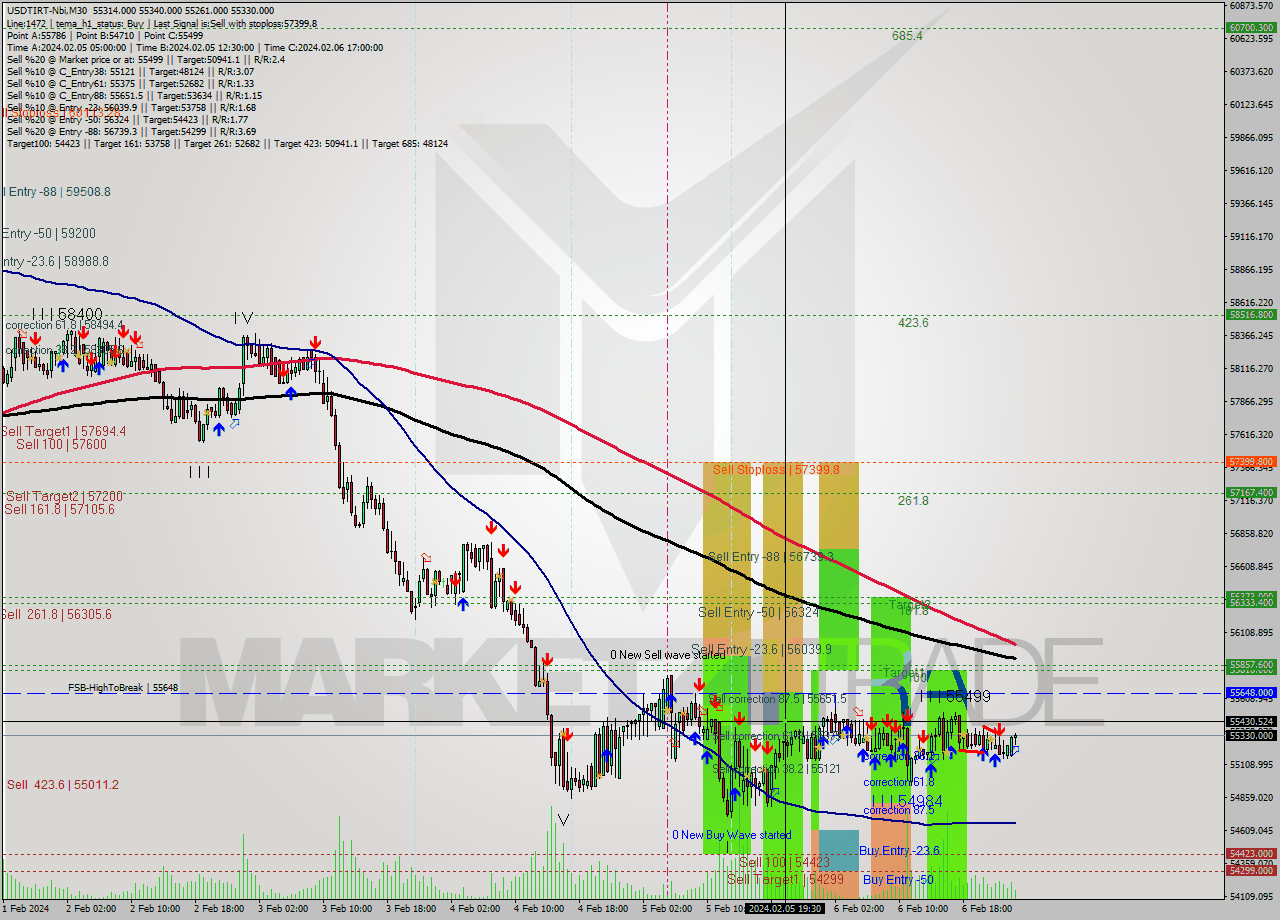Click the 2024.02.05 19:30 time marker
Image resolution: width=1280 pixels, height=920 pixels.
(785, 908)
